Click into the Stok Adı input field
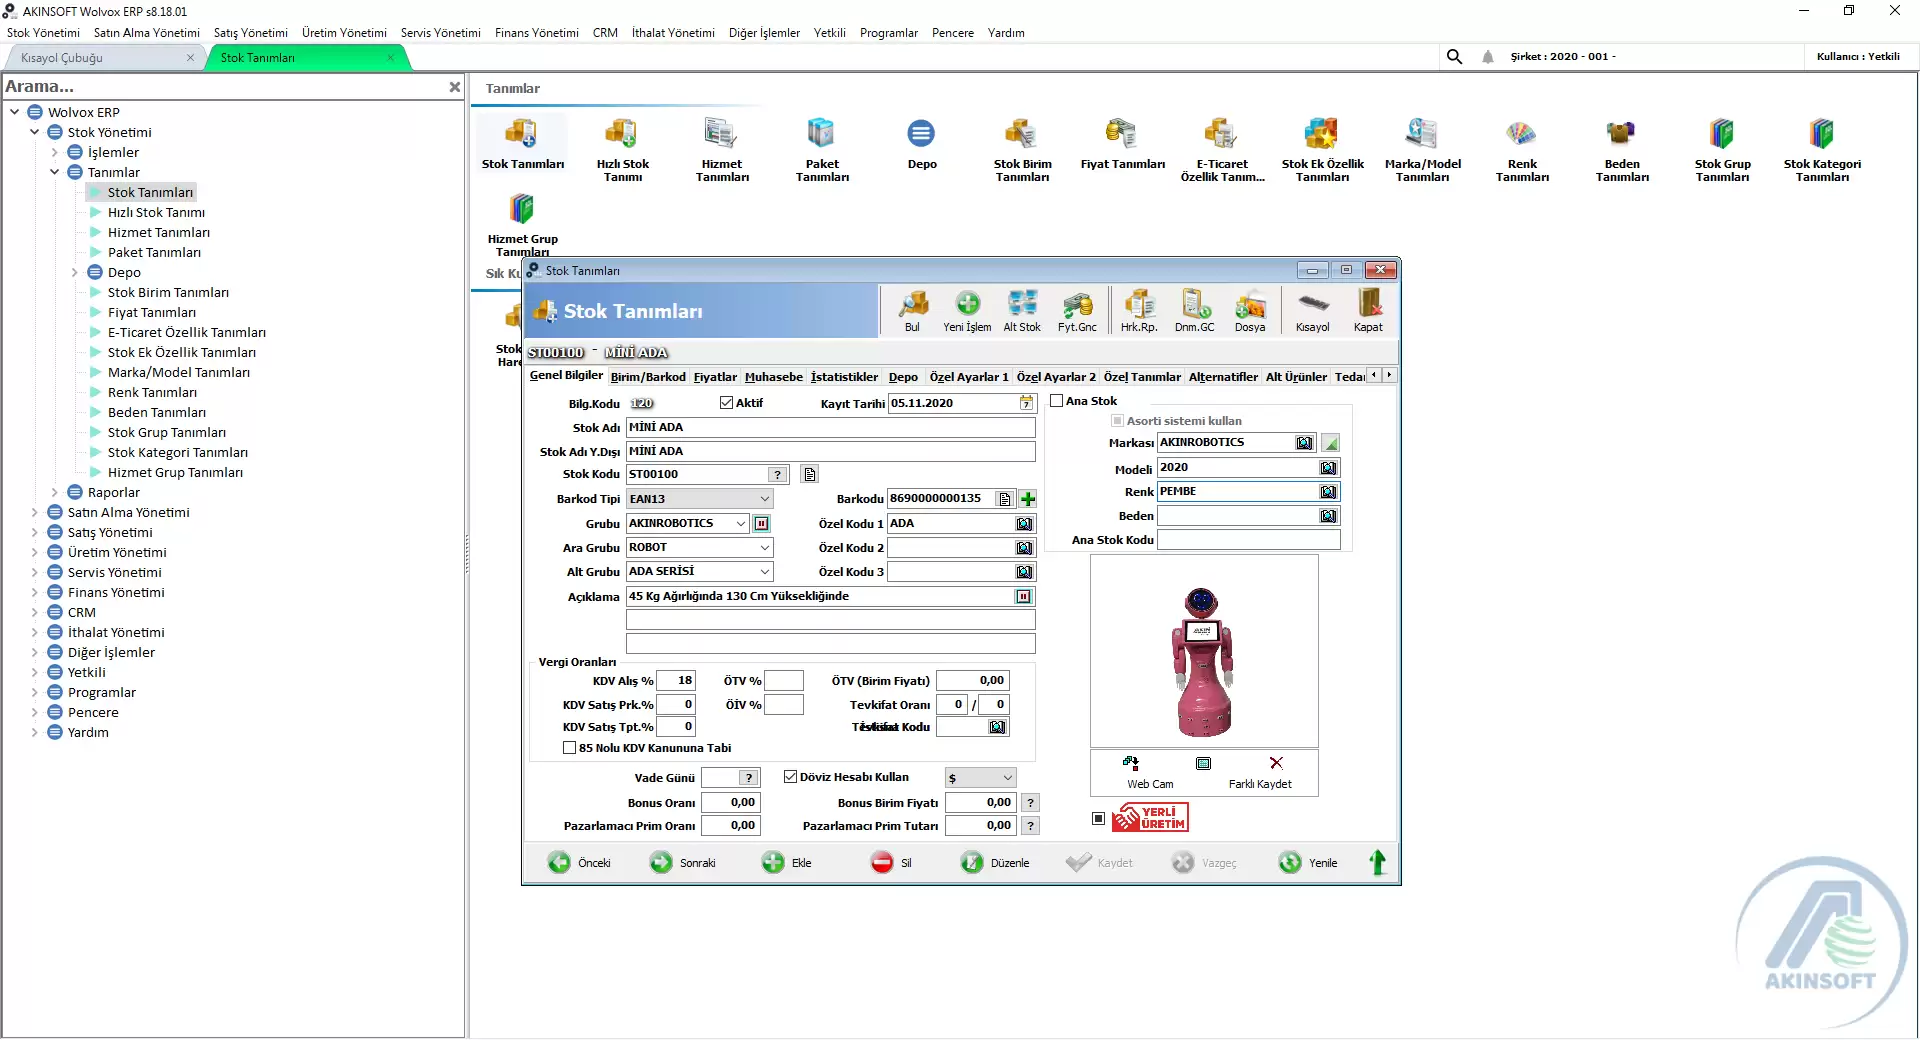 pyautogui.click(x=830, y=428)
